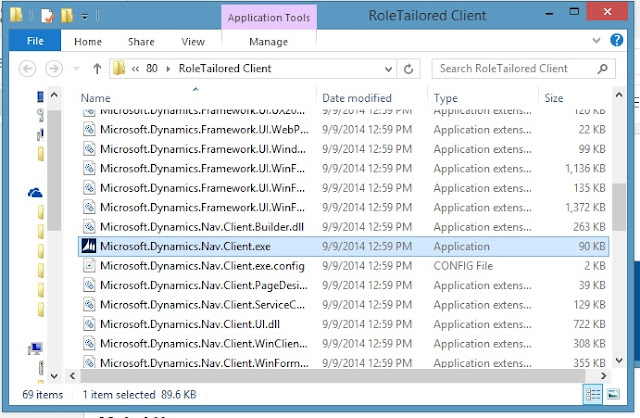Click the folder icon in address bar

(119, 68)
